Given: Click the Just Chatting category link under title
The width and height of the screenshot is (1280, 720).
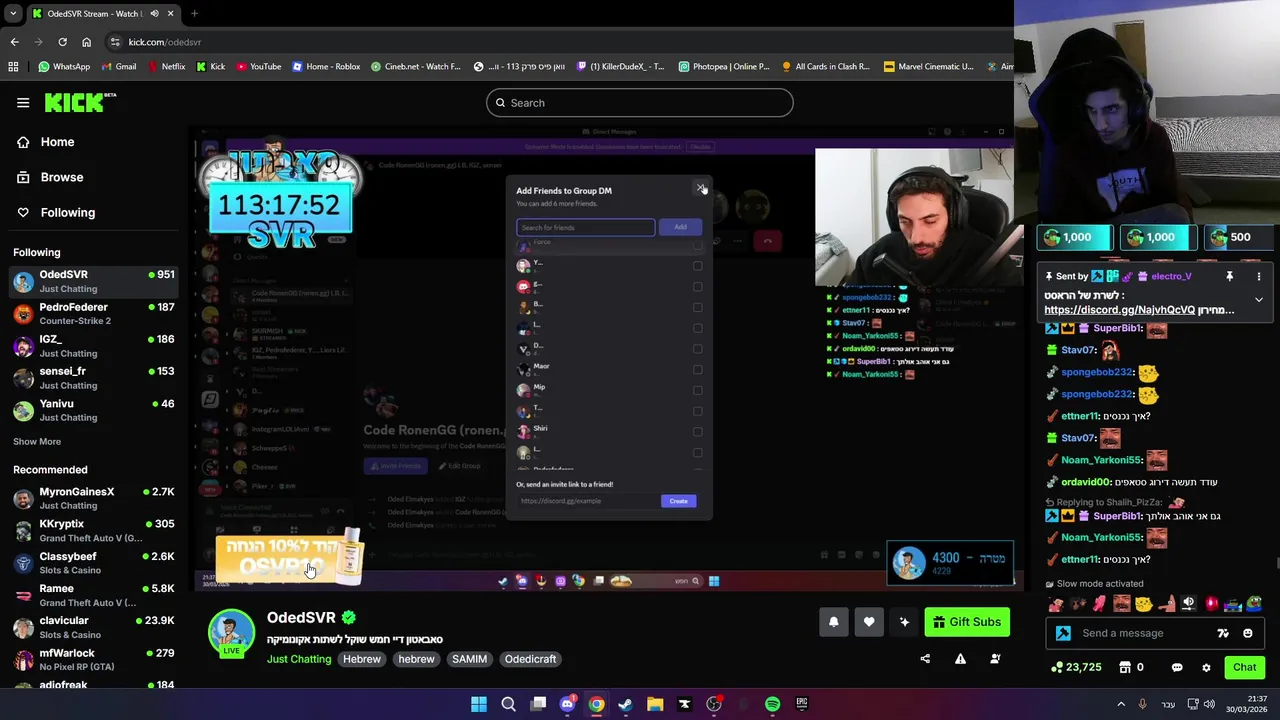Looking at the screenshot, I should pos(299,659).
